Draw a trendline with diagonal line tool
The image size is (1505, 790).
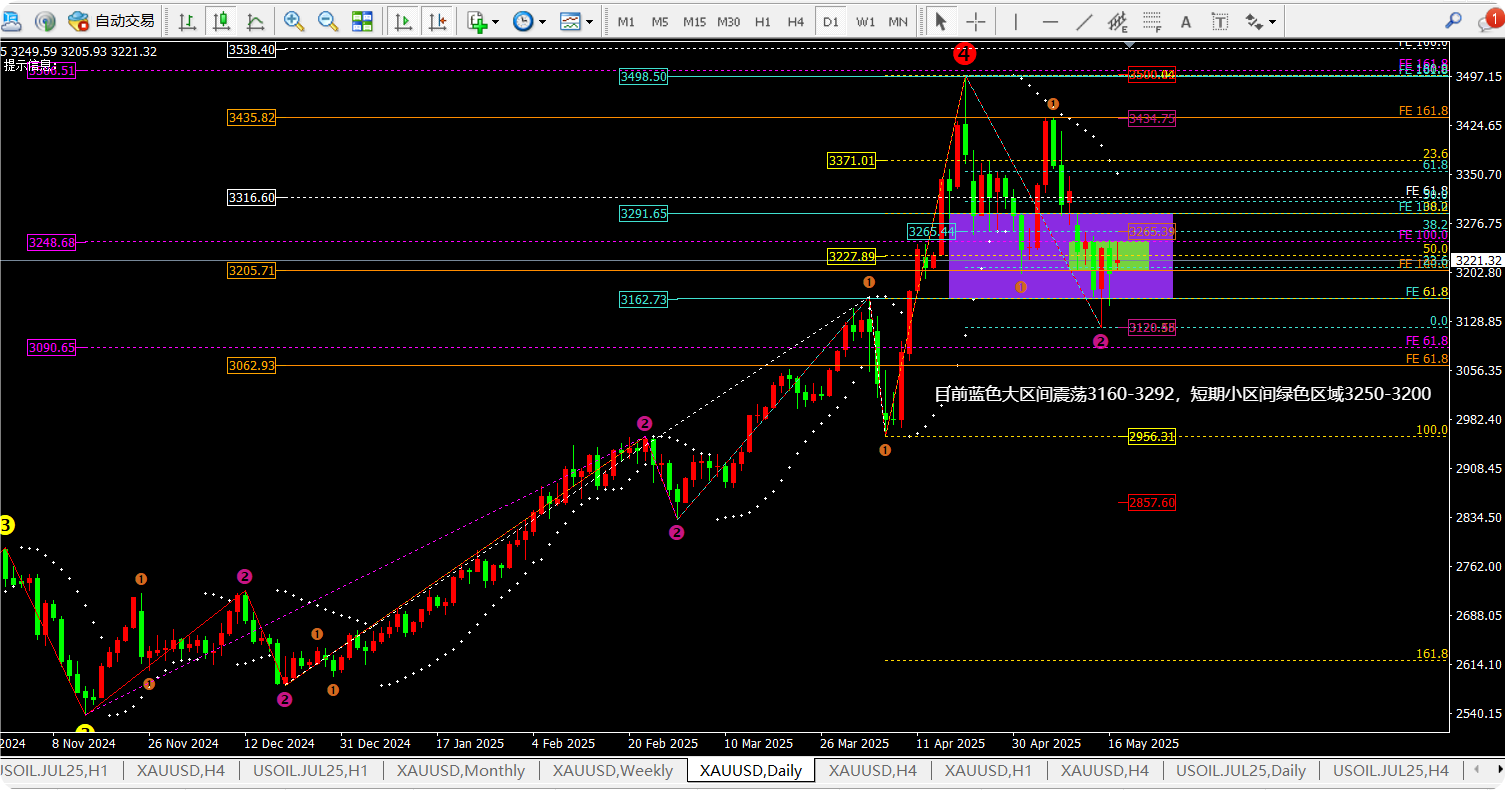(1084, 21)
